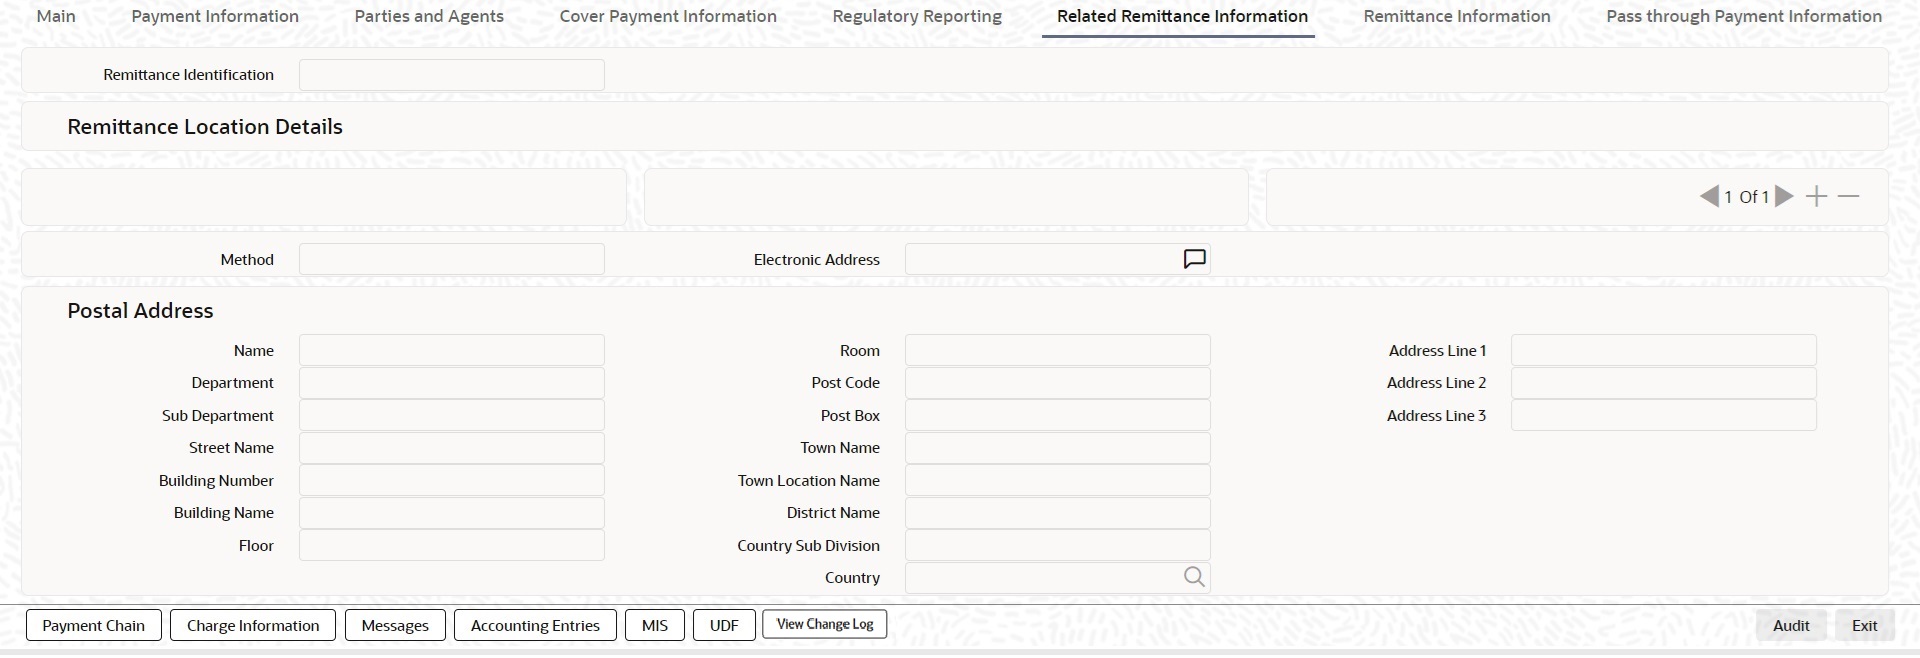Viewport: 1920px width, 658px height.
Task: Open Electronic Address text popup icon
Action: point(1194,259)
